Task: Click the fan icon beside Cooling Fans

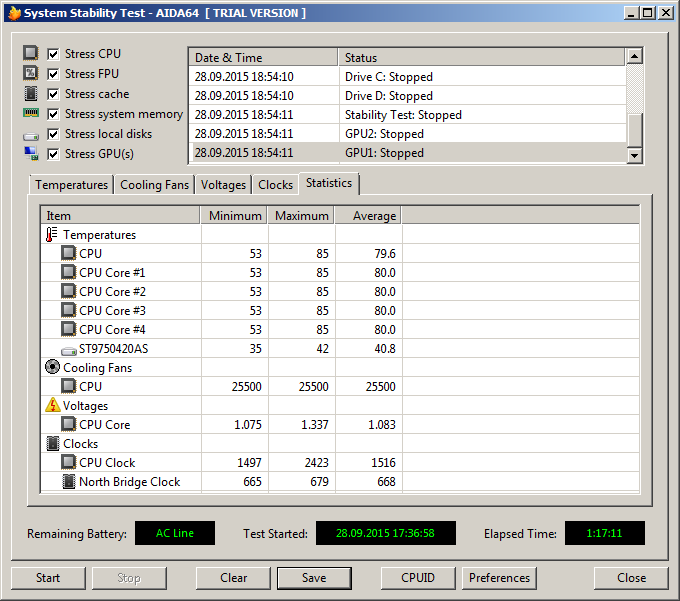Action: 53,368
